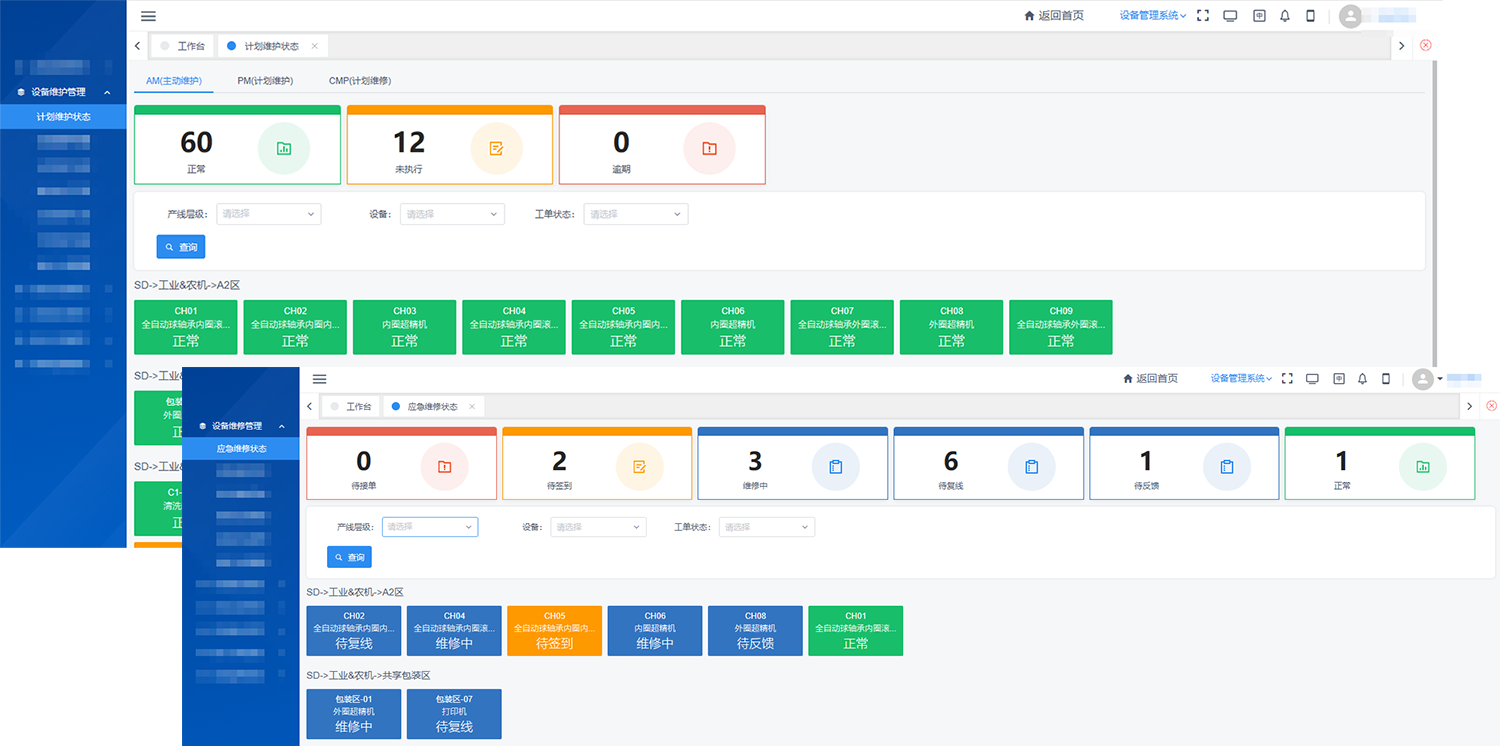
Task: Select the orange CH05 待签到 equipment tile
Action: 554,631
